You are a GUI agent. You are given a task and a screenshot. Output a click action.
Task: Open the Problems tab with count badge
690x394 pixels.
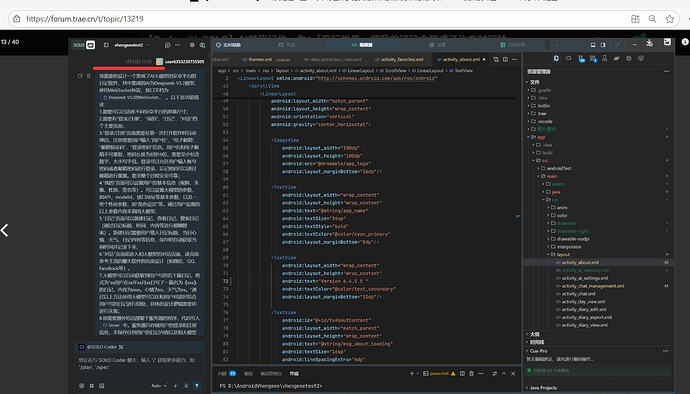227,373
